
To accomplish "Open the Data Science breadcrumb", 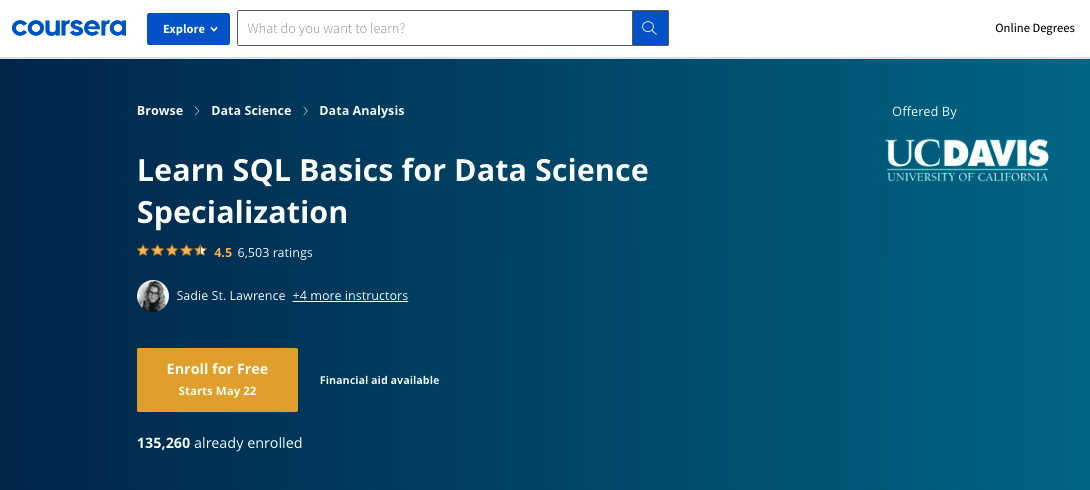I will (251, 111).
